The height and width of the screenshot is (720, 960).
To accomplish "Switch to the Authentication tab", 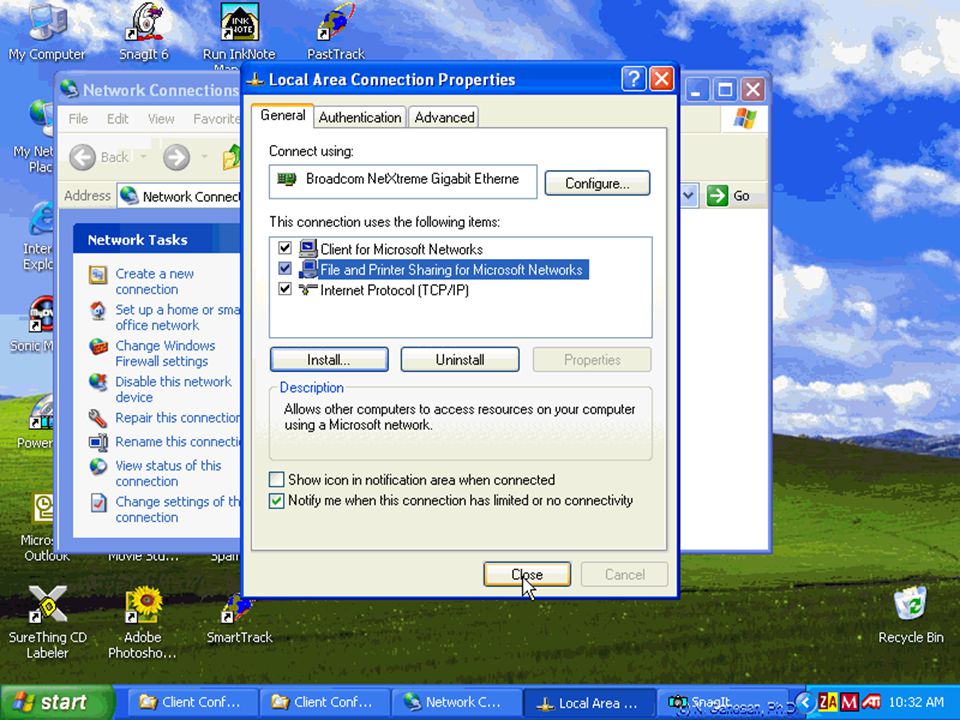I will [360, 118].
